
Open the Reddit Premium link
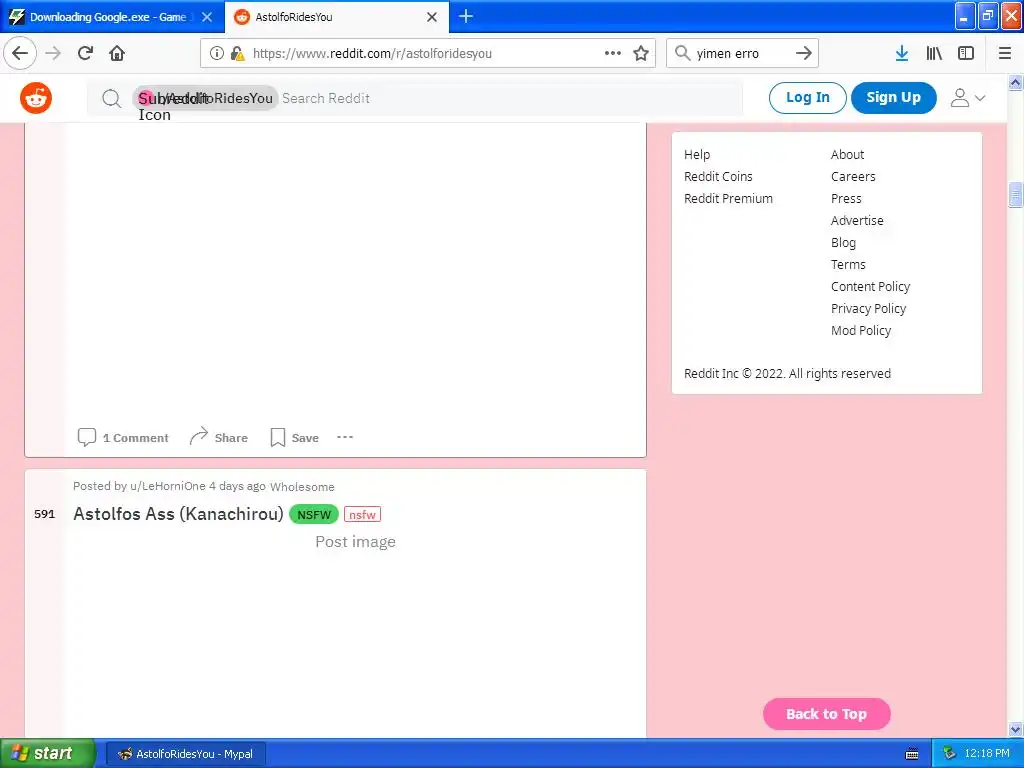[728, 199]
